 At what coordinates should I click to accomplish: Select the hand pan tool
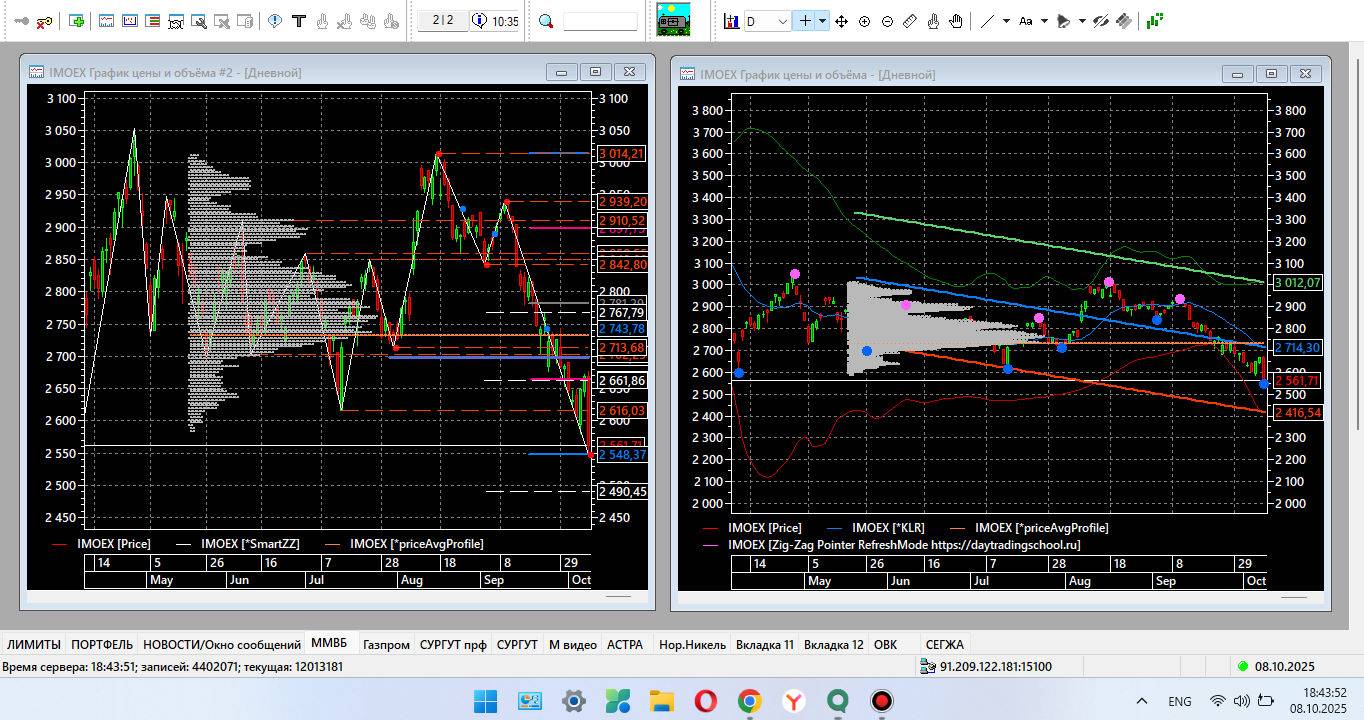tap(956, 21)
